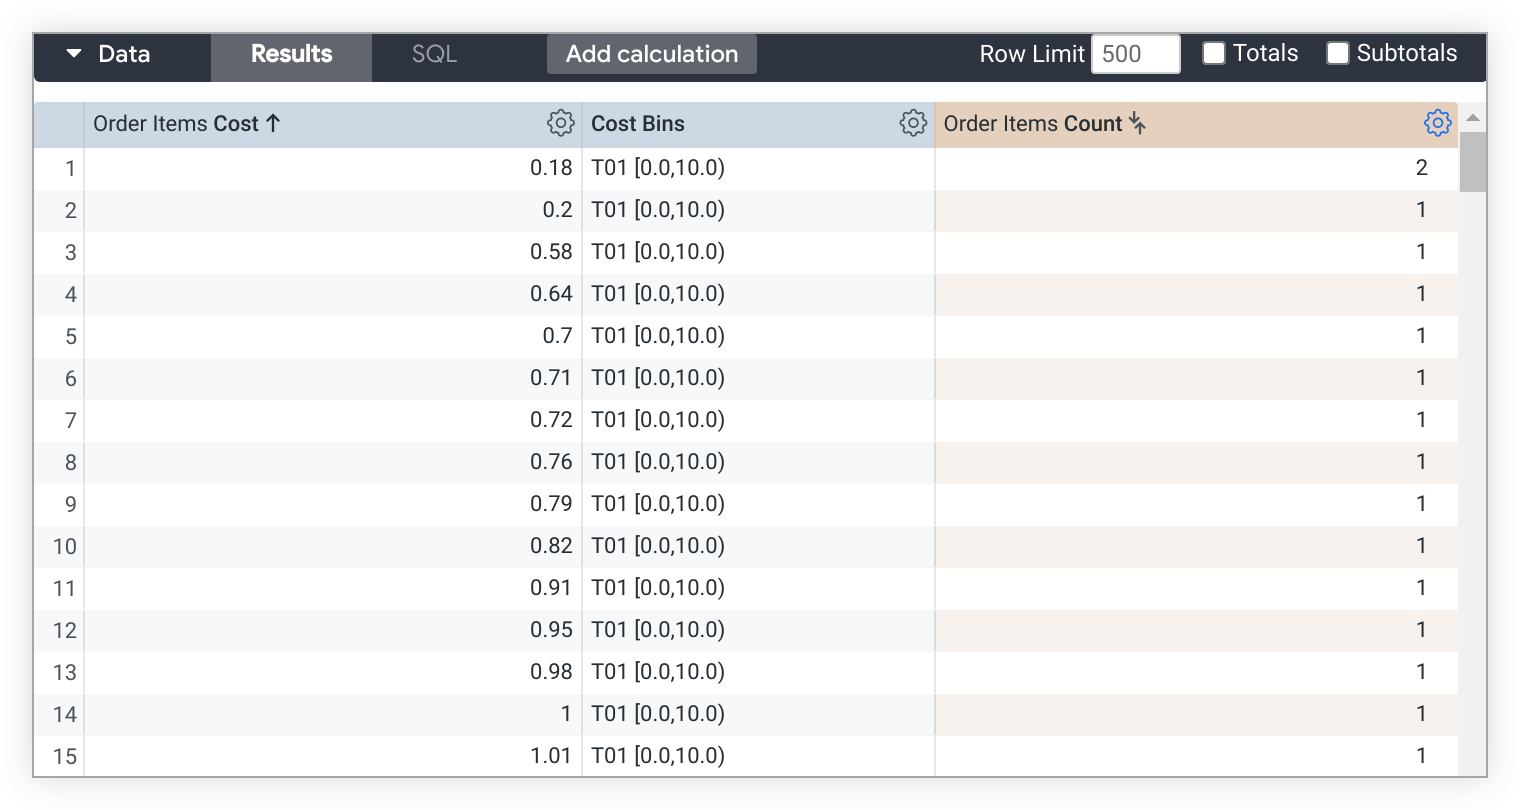Select the 0.18 cost cell in row 1
Screen dimensions: 1520x810
point(551,168)
